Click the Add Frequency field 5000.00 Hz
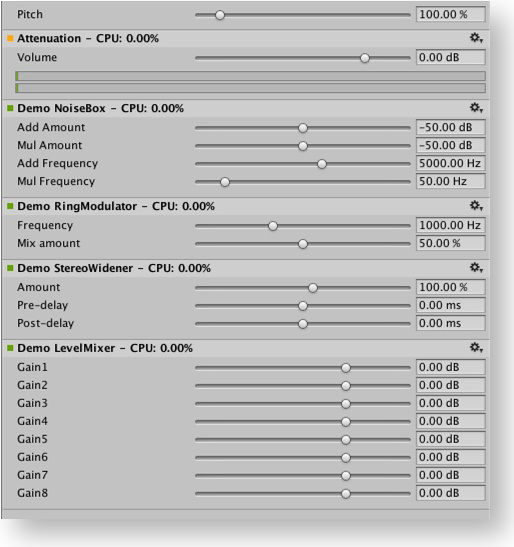Viewport: 514px width, 547px height. (450, 163)
